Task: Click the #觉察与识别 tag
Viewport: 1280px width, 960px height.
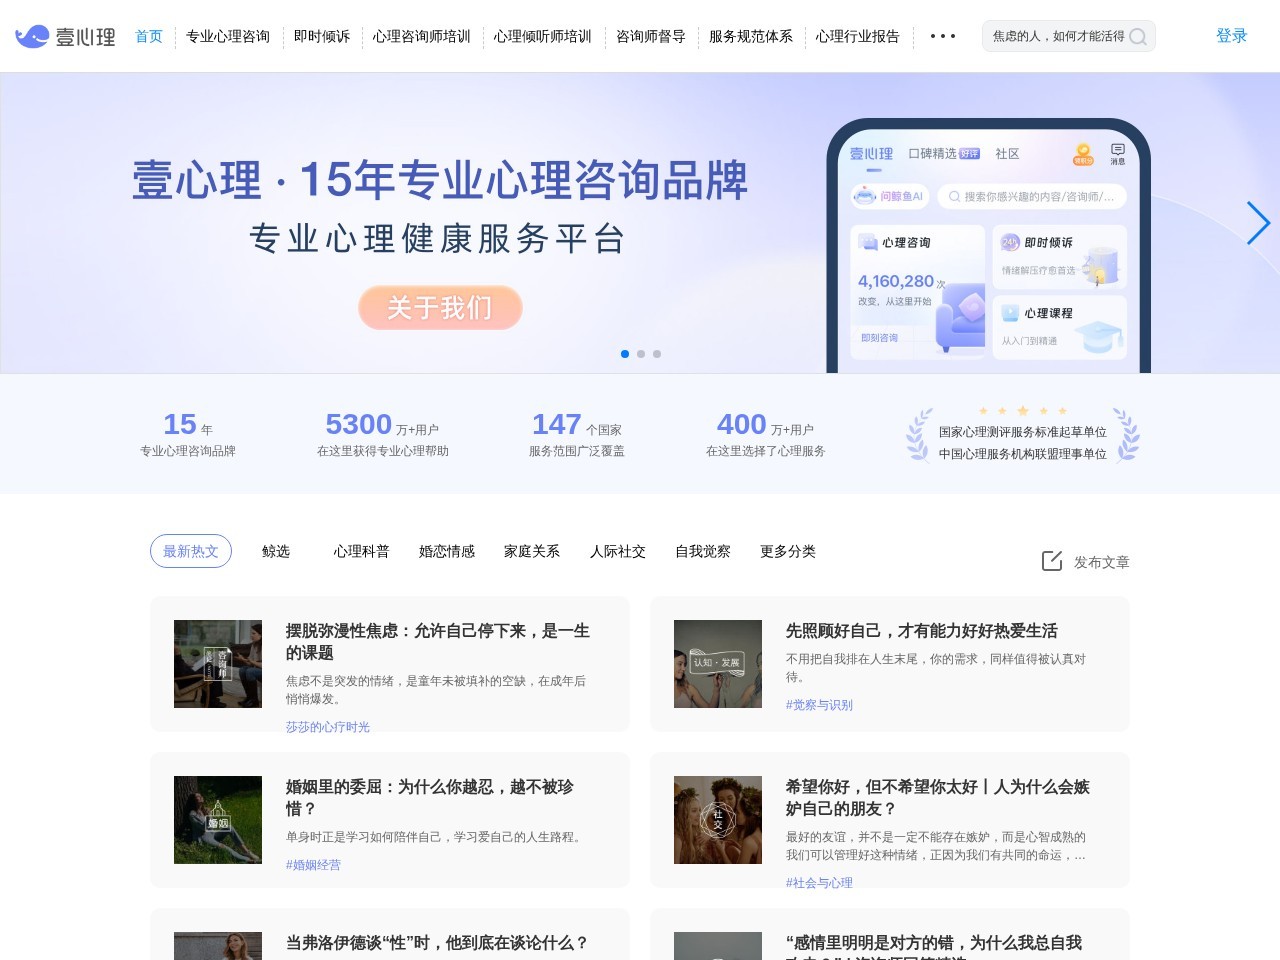Action: [819, 705]
